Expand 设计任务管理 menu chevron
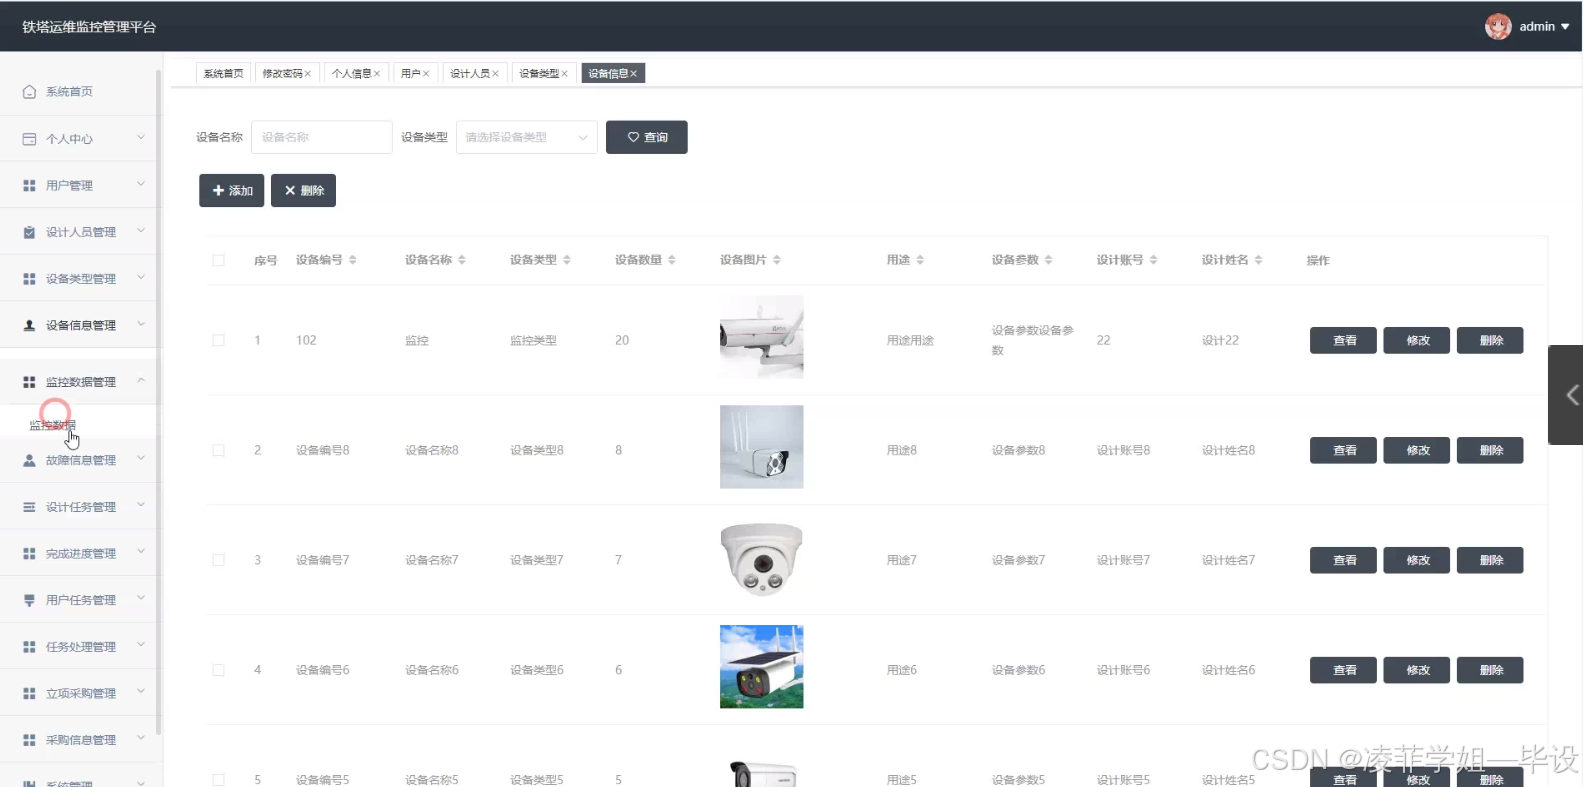Image resolution: width=1583 pixels, height=787 pixels. pos(141,505)
